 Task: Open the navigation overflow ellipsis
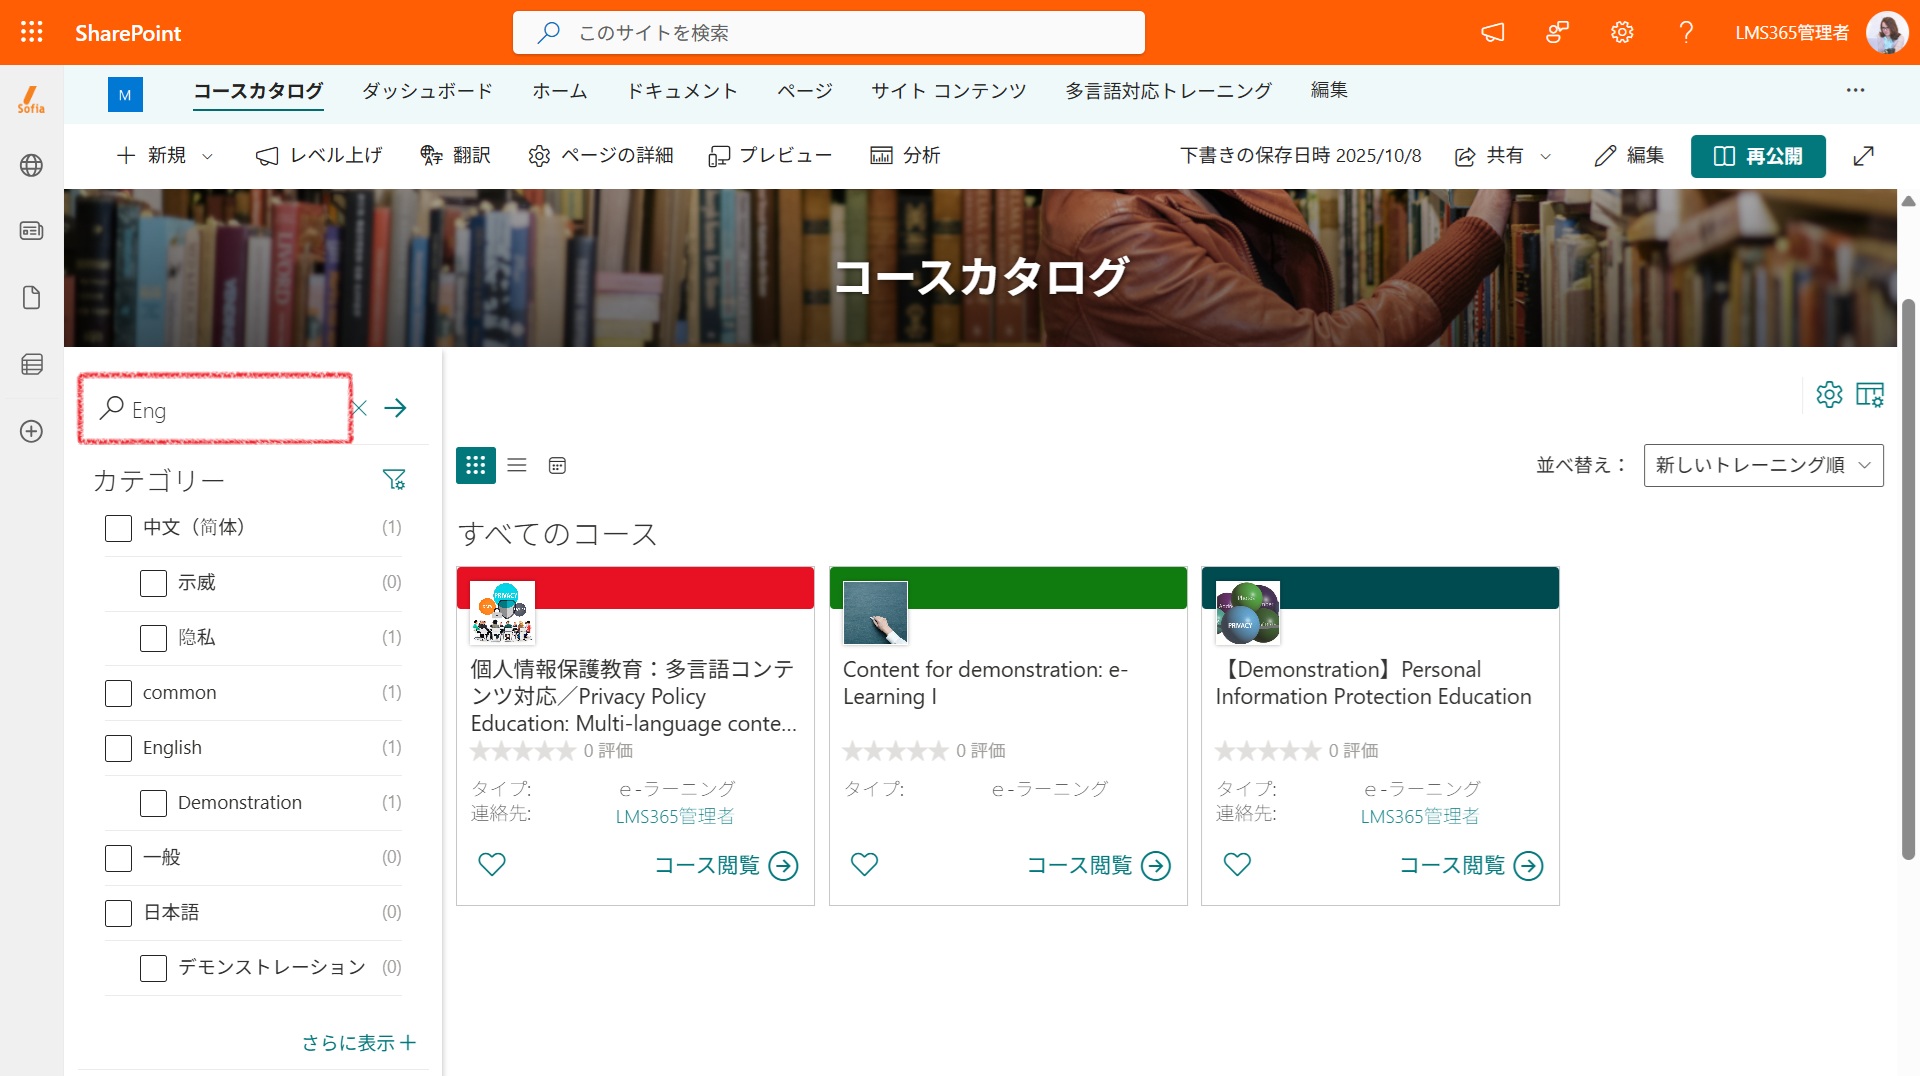pyautogui.click(x=1855, y=90)
